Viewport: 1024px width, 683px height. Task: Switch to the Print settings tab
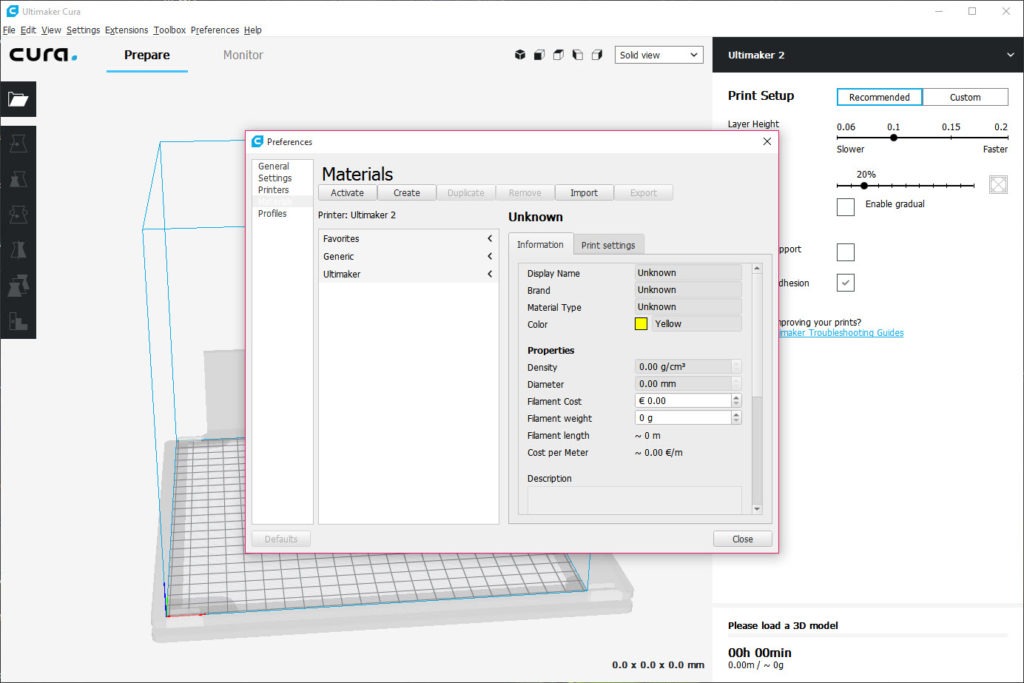pos(608,245)
